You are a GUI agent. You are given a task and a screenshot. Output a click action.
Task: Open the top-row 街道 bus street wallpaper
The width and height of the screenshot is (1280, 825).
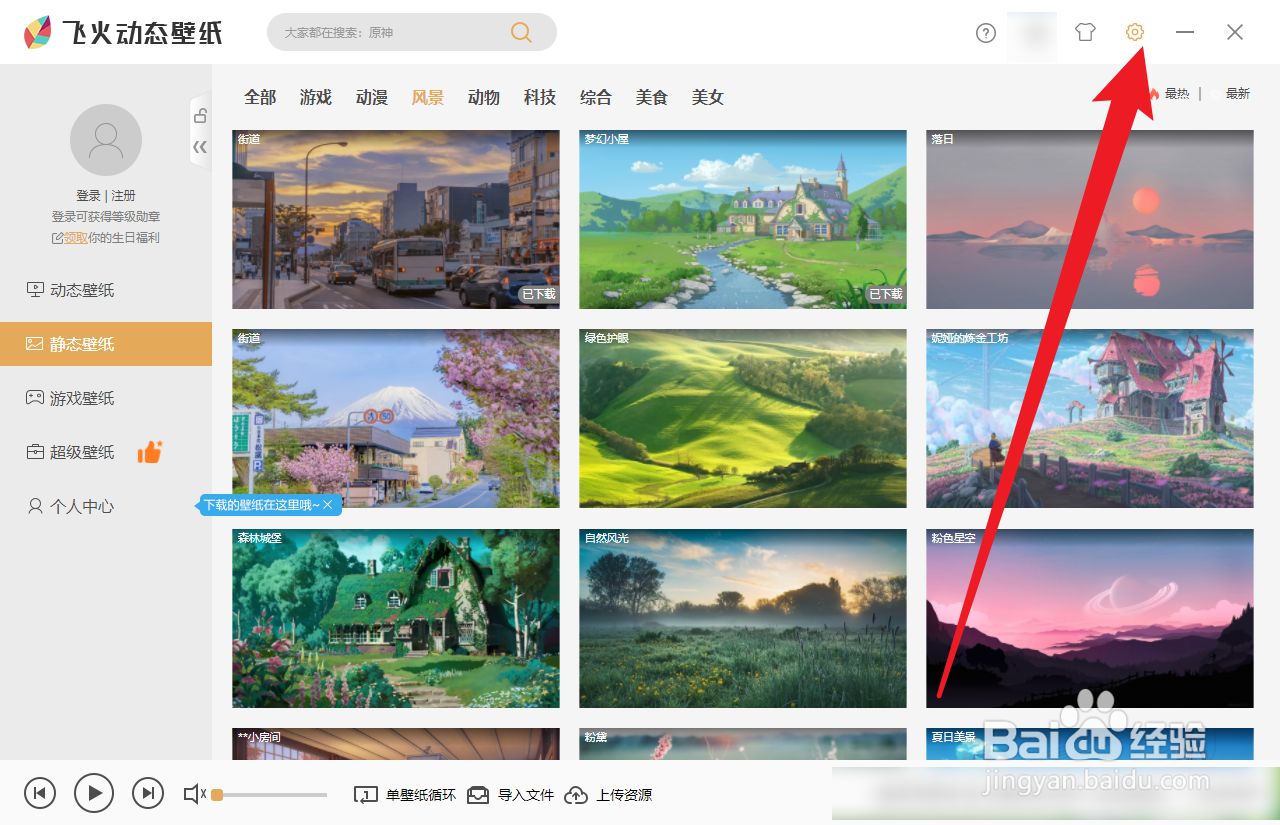coord(396,219)
